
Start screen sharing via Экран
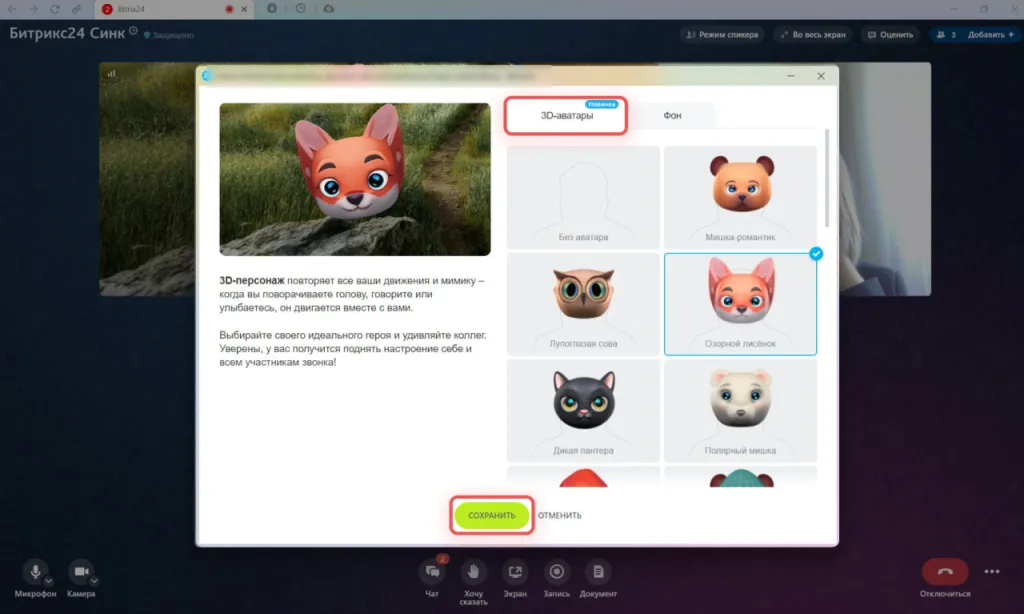point(516,572)
